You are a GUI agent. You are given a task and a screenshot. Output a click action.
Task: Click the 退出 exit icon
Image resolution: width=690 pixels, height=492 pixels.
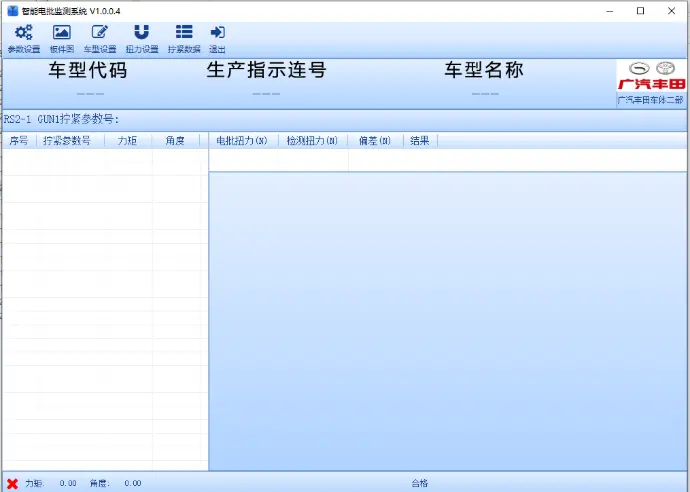point(217,38)
